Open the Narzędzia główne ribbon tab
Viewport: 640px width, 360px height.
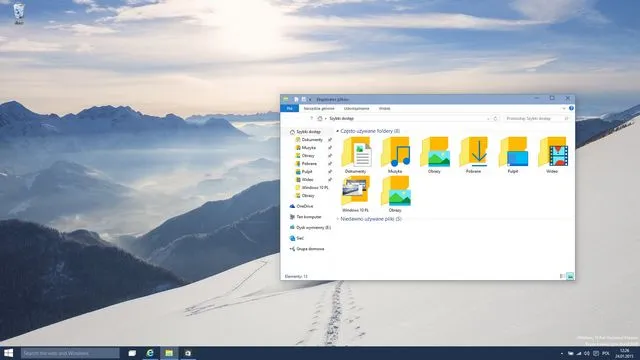[x=319, y=109]
